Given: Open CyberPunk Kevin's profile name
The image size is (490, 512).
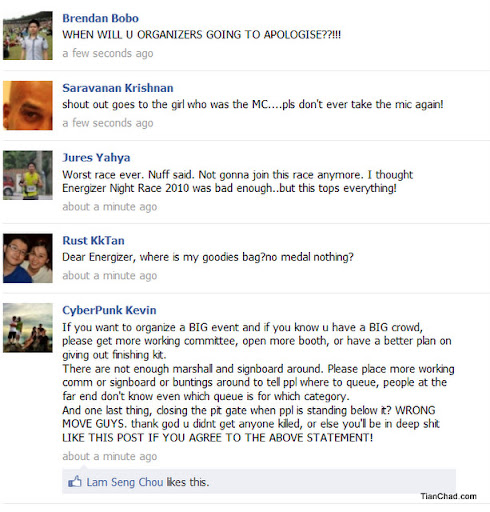Looking at the screenshot, I should pyautogui.click(x=109, y=310).
